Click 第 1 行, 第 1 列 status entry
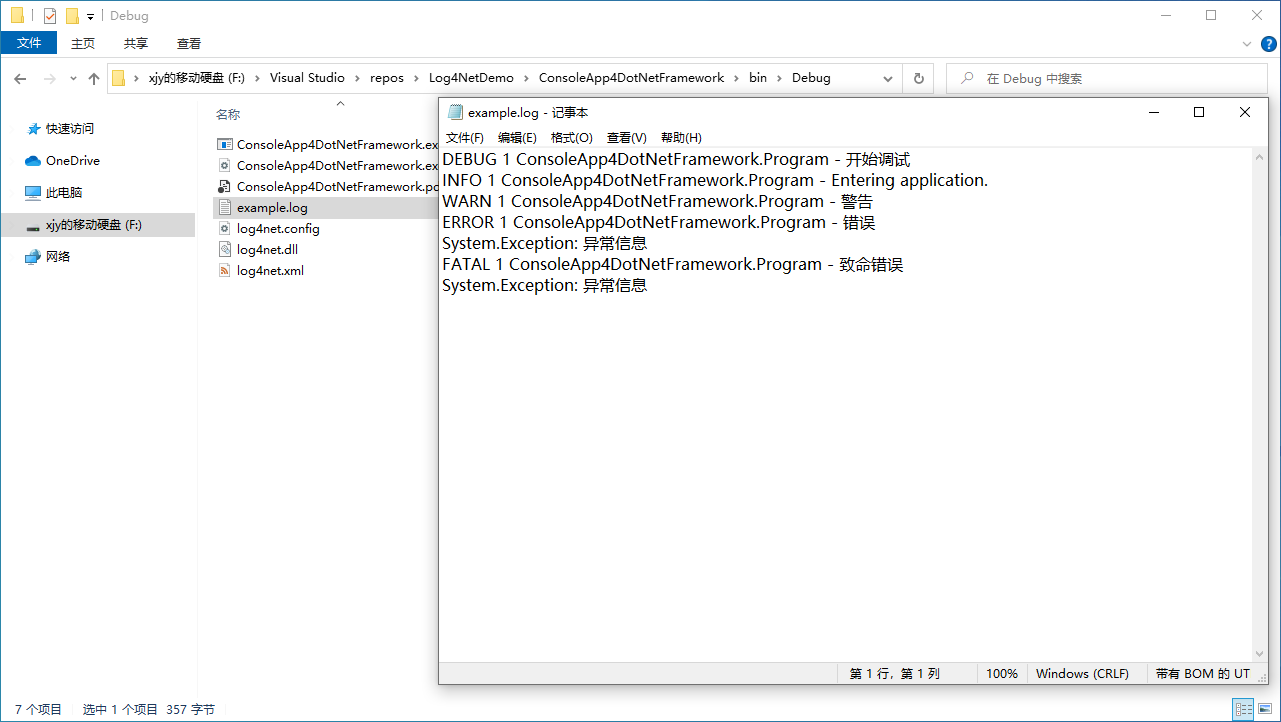The image size is (1281, 722). pyautogui.click(x=895, y=674)
